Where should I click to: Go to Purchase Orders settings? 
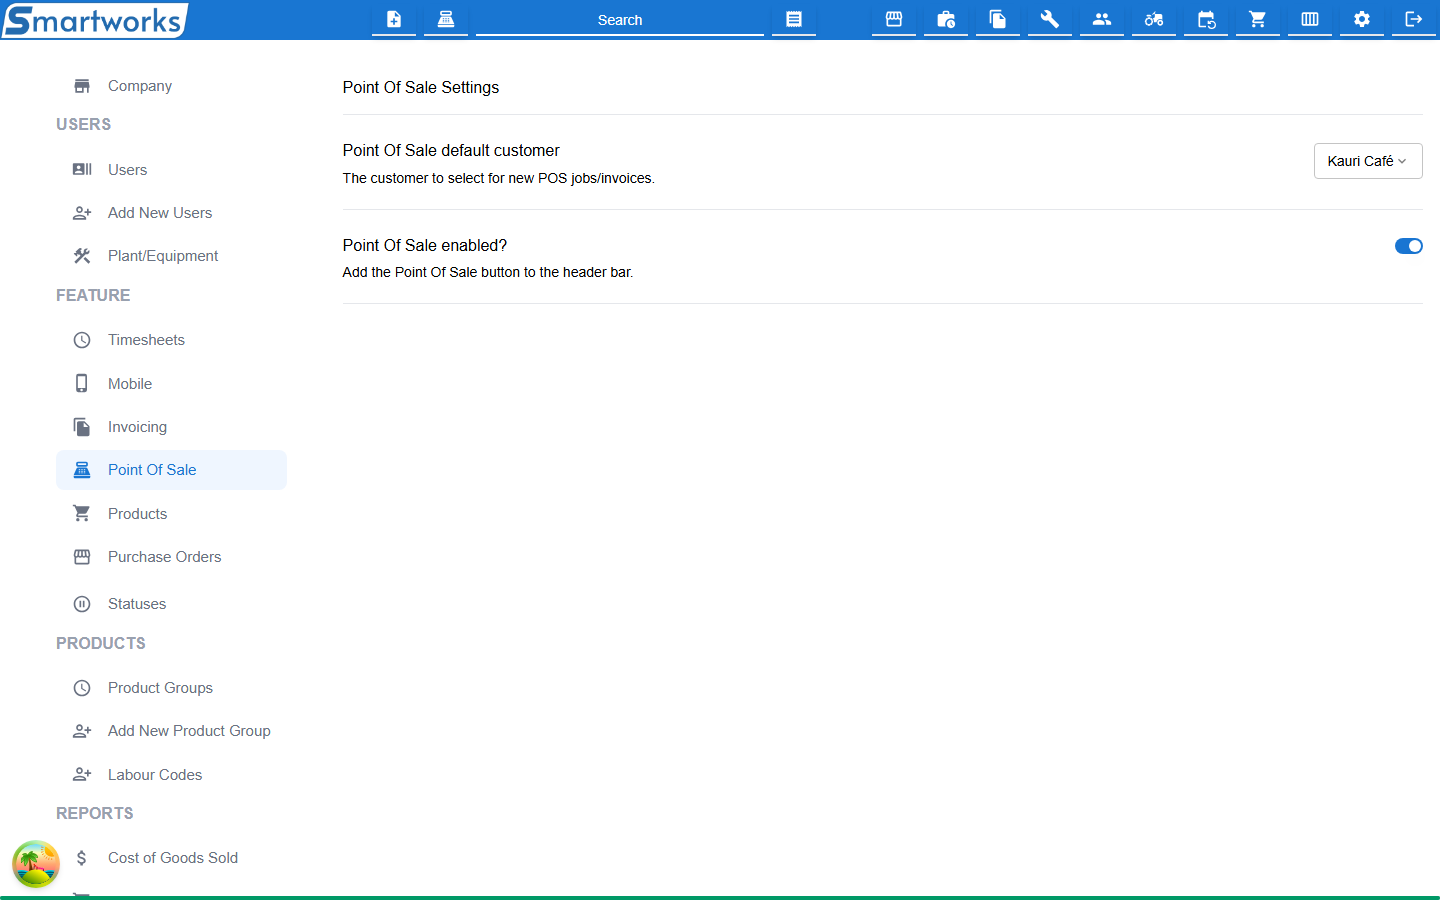coord(171,557)
